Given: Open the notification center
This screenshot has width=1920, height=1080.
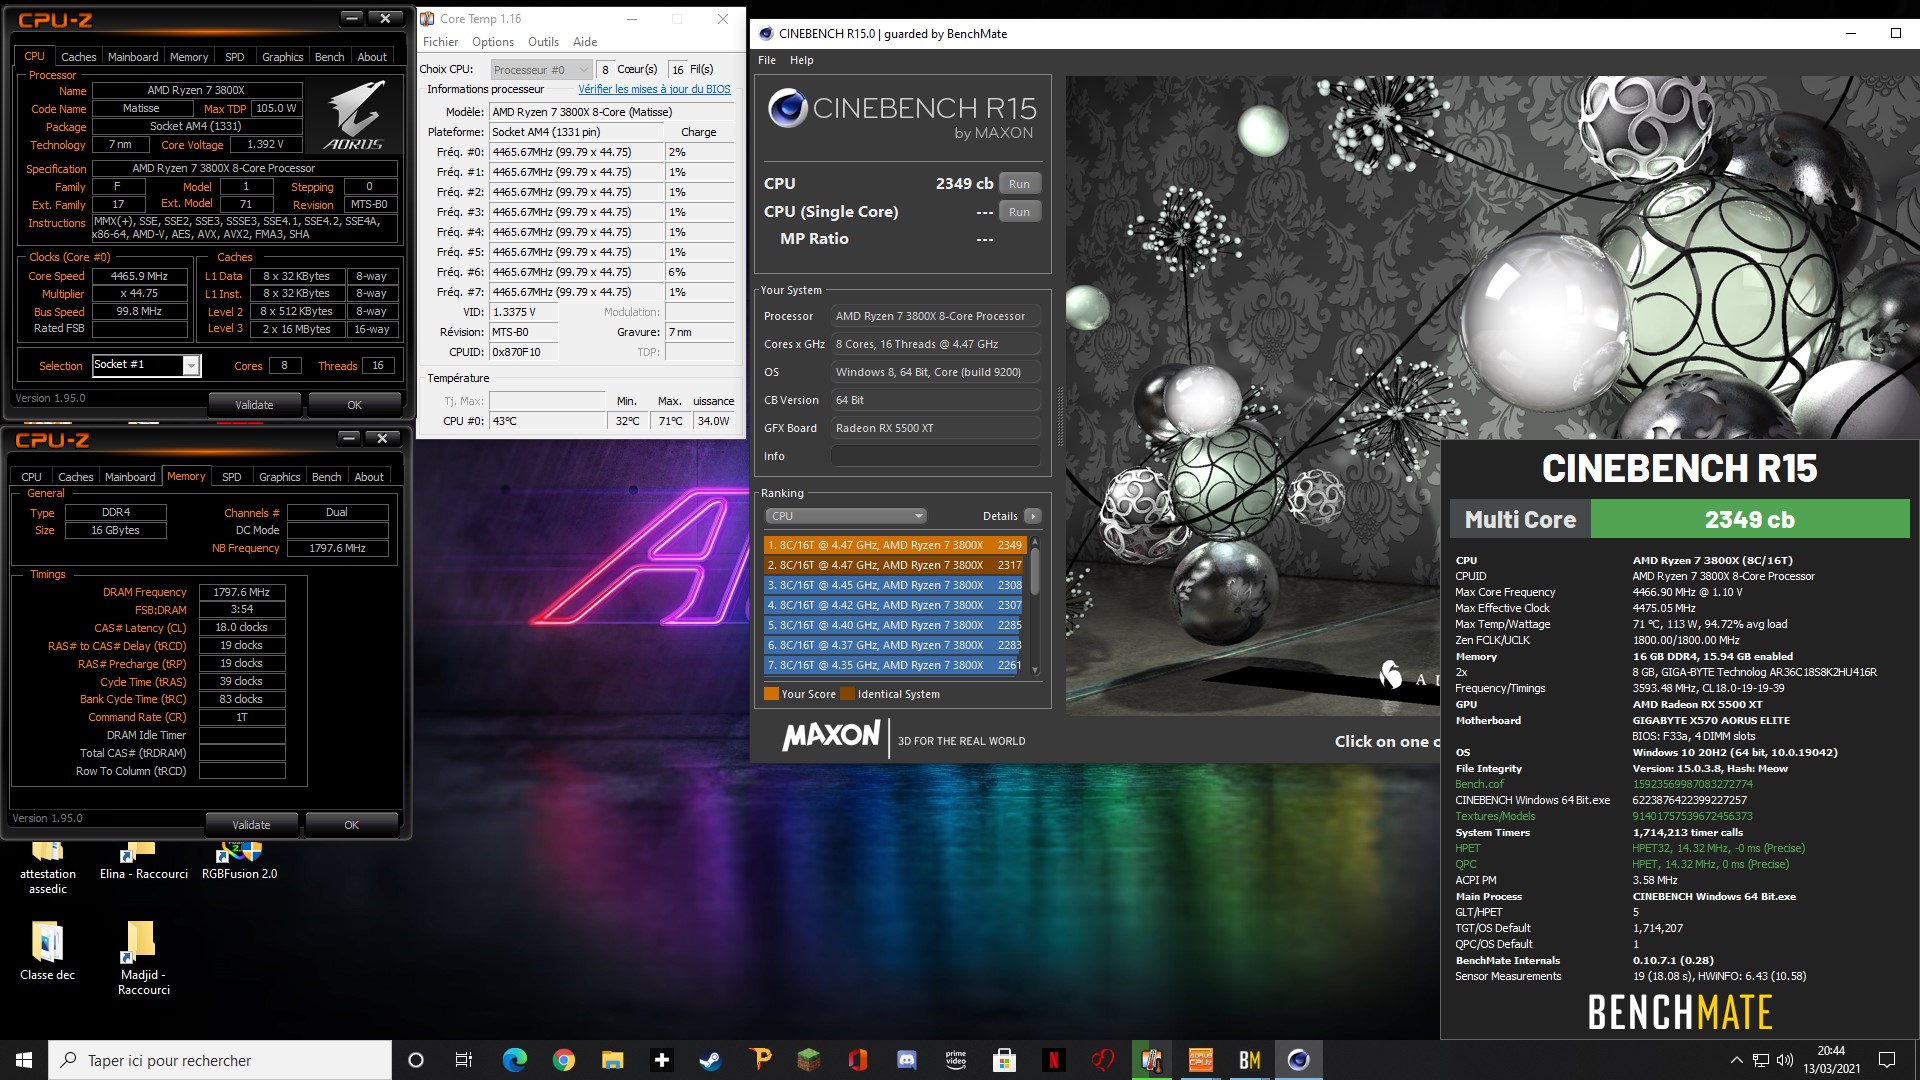Looking at the screenshot, I should click(x=1887, y=1060).
